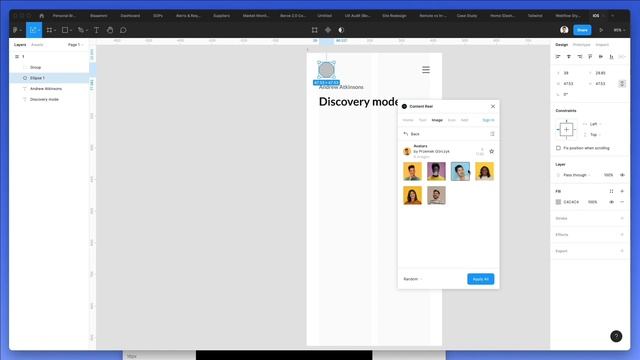
Task: Remove the CACACA fill with minus icon
Action: pyautogui.click(x=622, y=202)
